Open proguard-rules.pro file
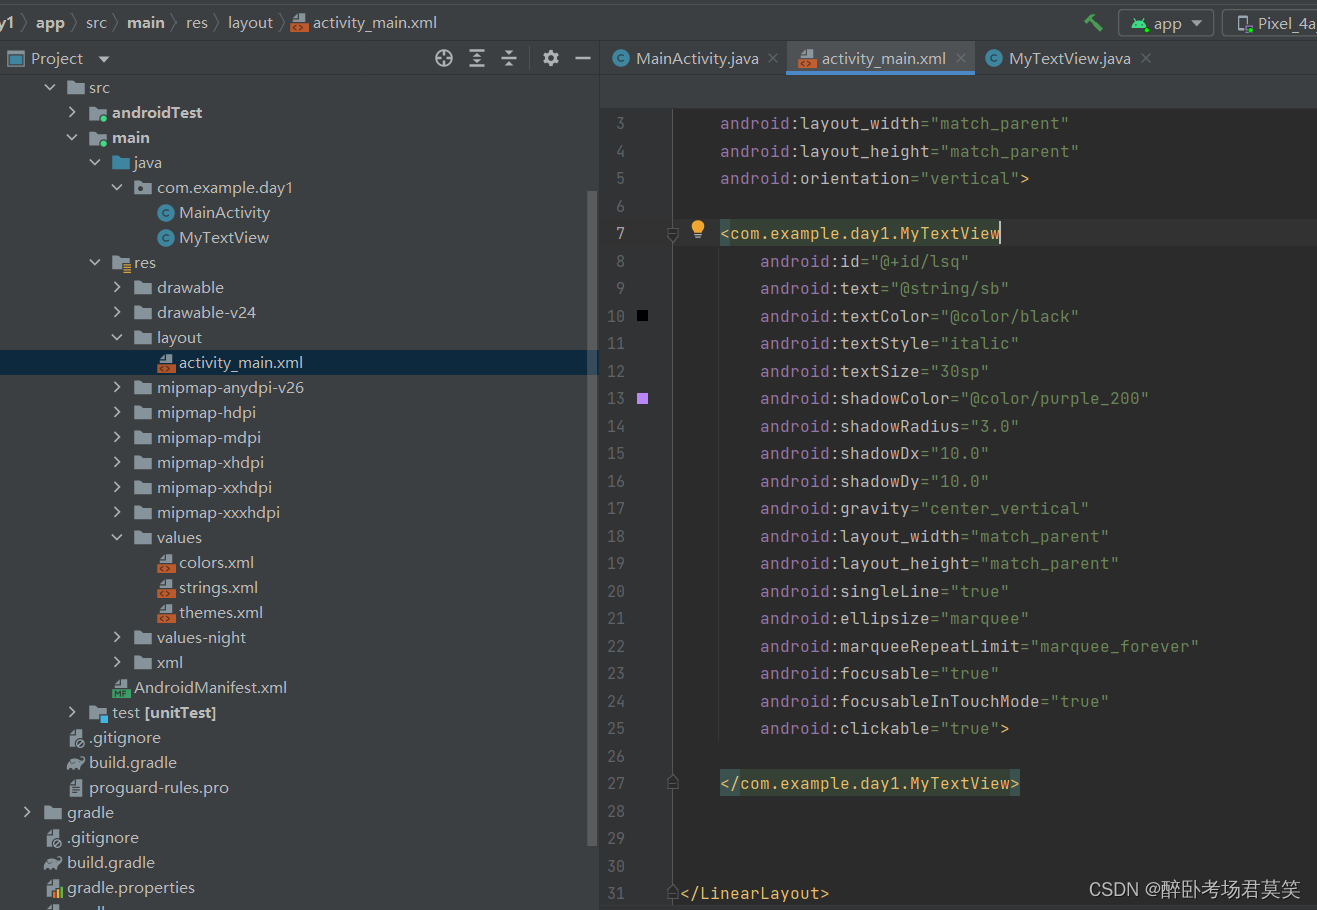The image size is (1317, 910). tap(149, 787)
